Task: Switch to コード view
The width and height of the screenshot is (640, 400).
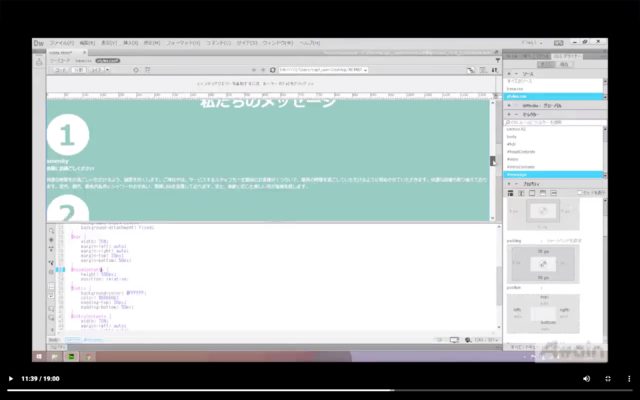Action: pyautogui.click(x=60, y=70)
